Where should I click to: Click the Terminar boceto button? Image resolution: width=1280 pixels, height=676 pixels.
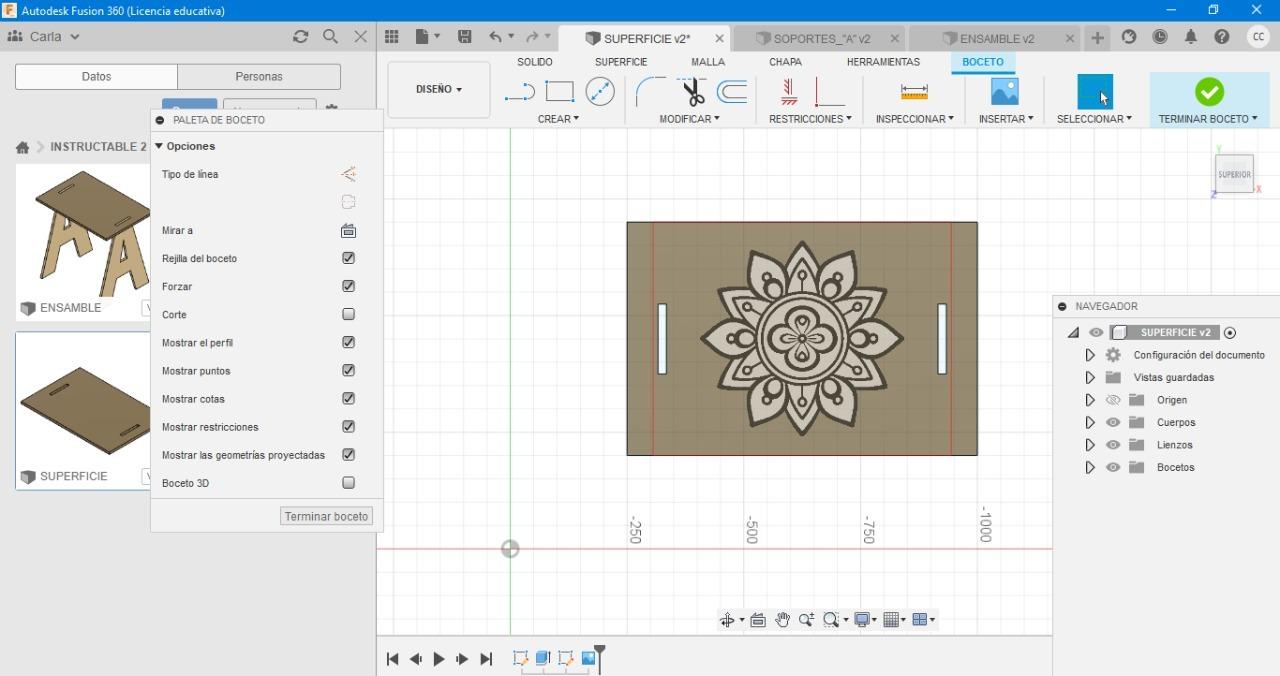pyautogui.click(x=326, y=516)
